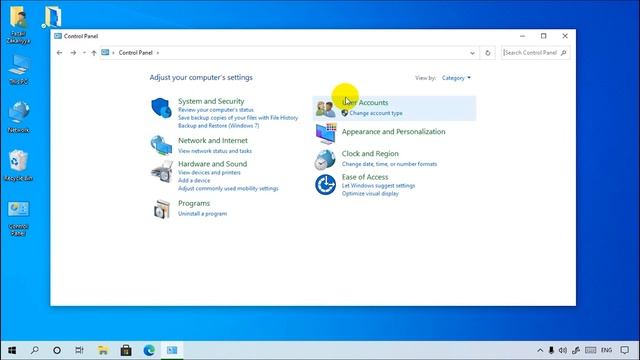This screenshot has height=360, width=640.
Task: Refresh the Control Panel view
Action: click(487, 53)
